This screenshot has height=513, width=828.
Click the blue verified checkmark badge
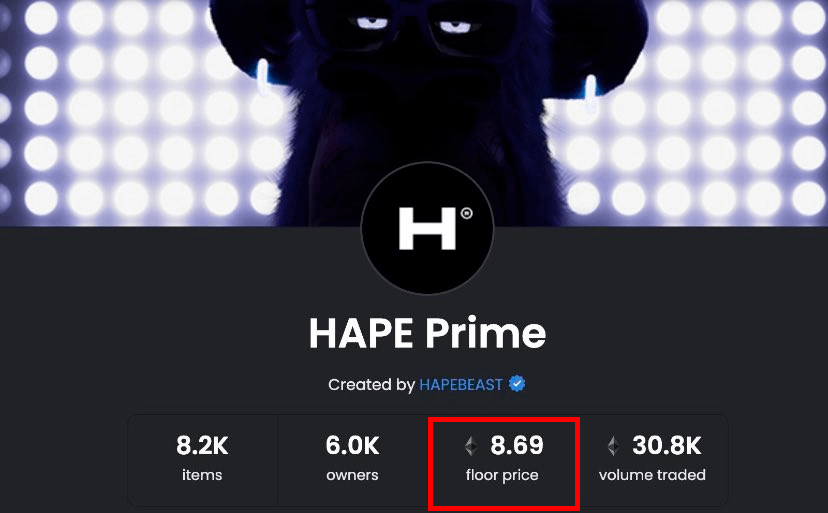(517, 384)
